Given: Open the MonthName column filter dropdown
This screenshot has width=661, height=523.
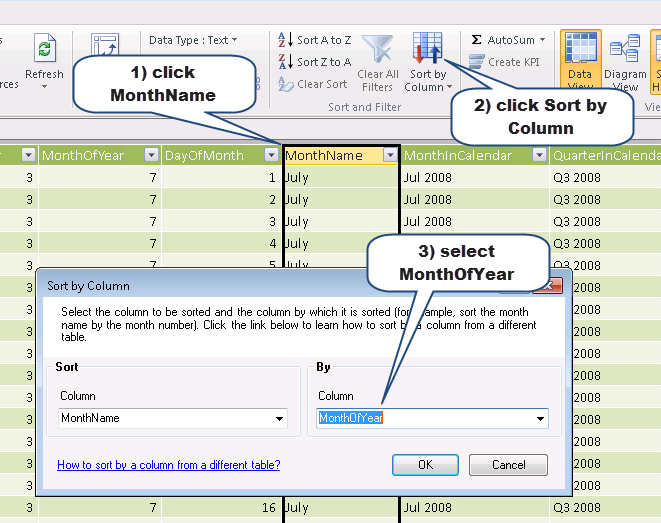Looking at the screenshot, I should [390, 155].
